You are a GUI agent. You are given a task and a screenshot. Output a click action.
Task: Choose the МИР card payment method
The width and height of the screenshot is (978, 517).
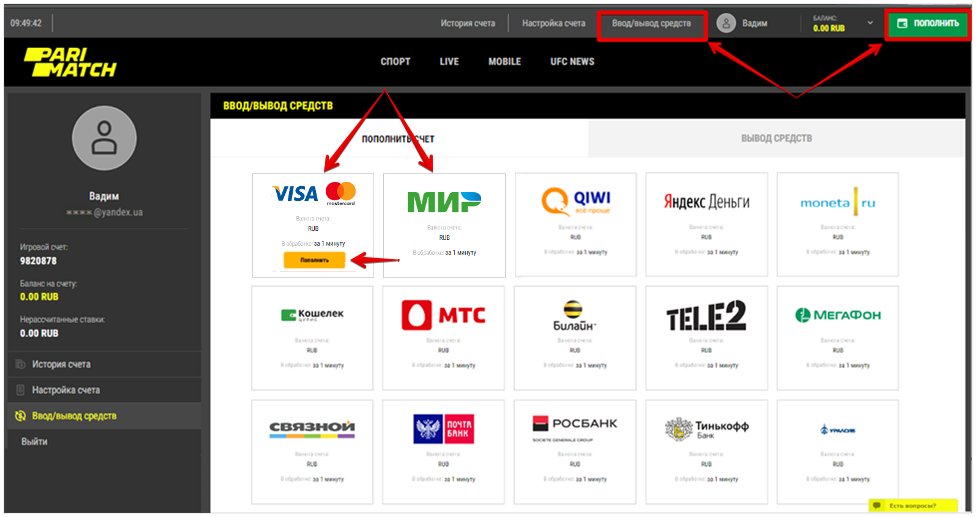click(444, 225)
